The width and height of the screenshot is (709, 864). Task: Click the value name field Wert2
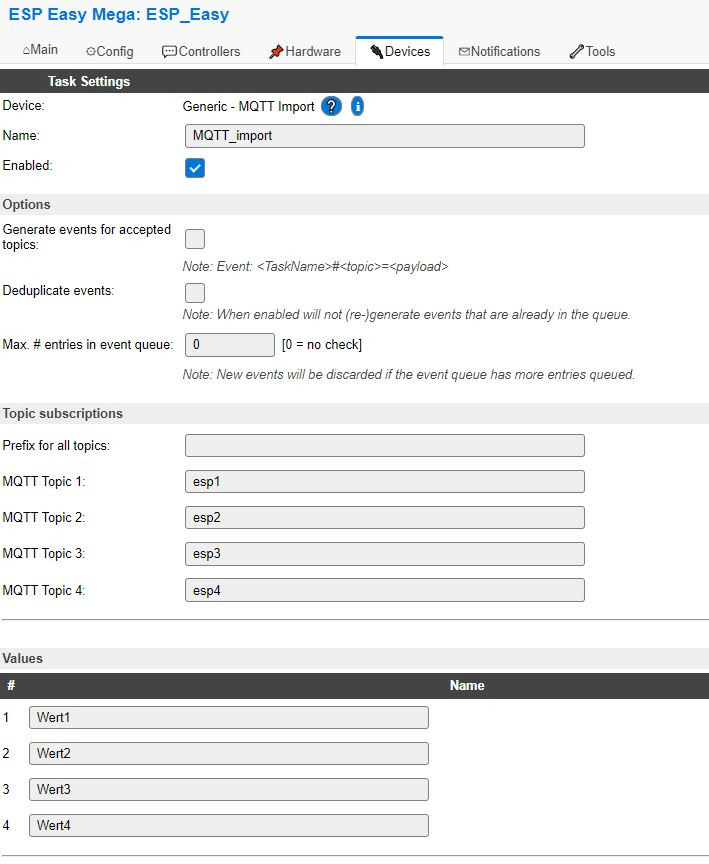(x=229, y=753)
